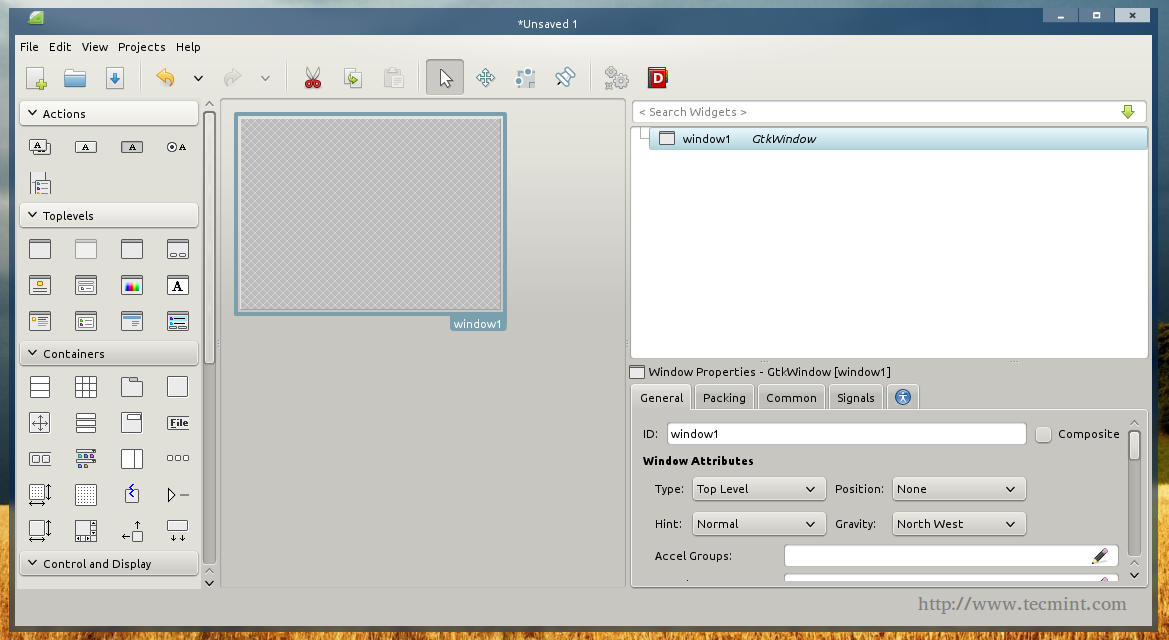This screenshot has width=1169, height=640.
Task: Open the Type 'Top Level' dropdown
Action: click(x=758, y=489)
